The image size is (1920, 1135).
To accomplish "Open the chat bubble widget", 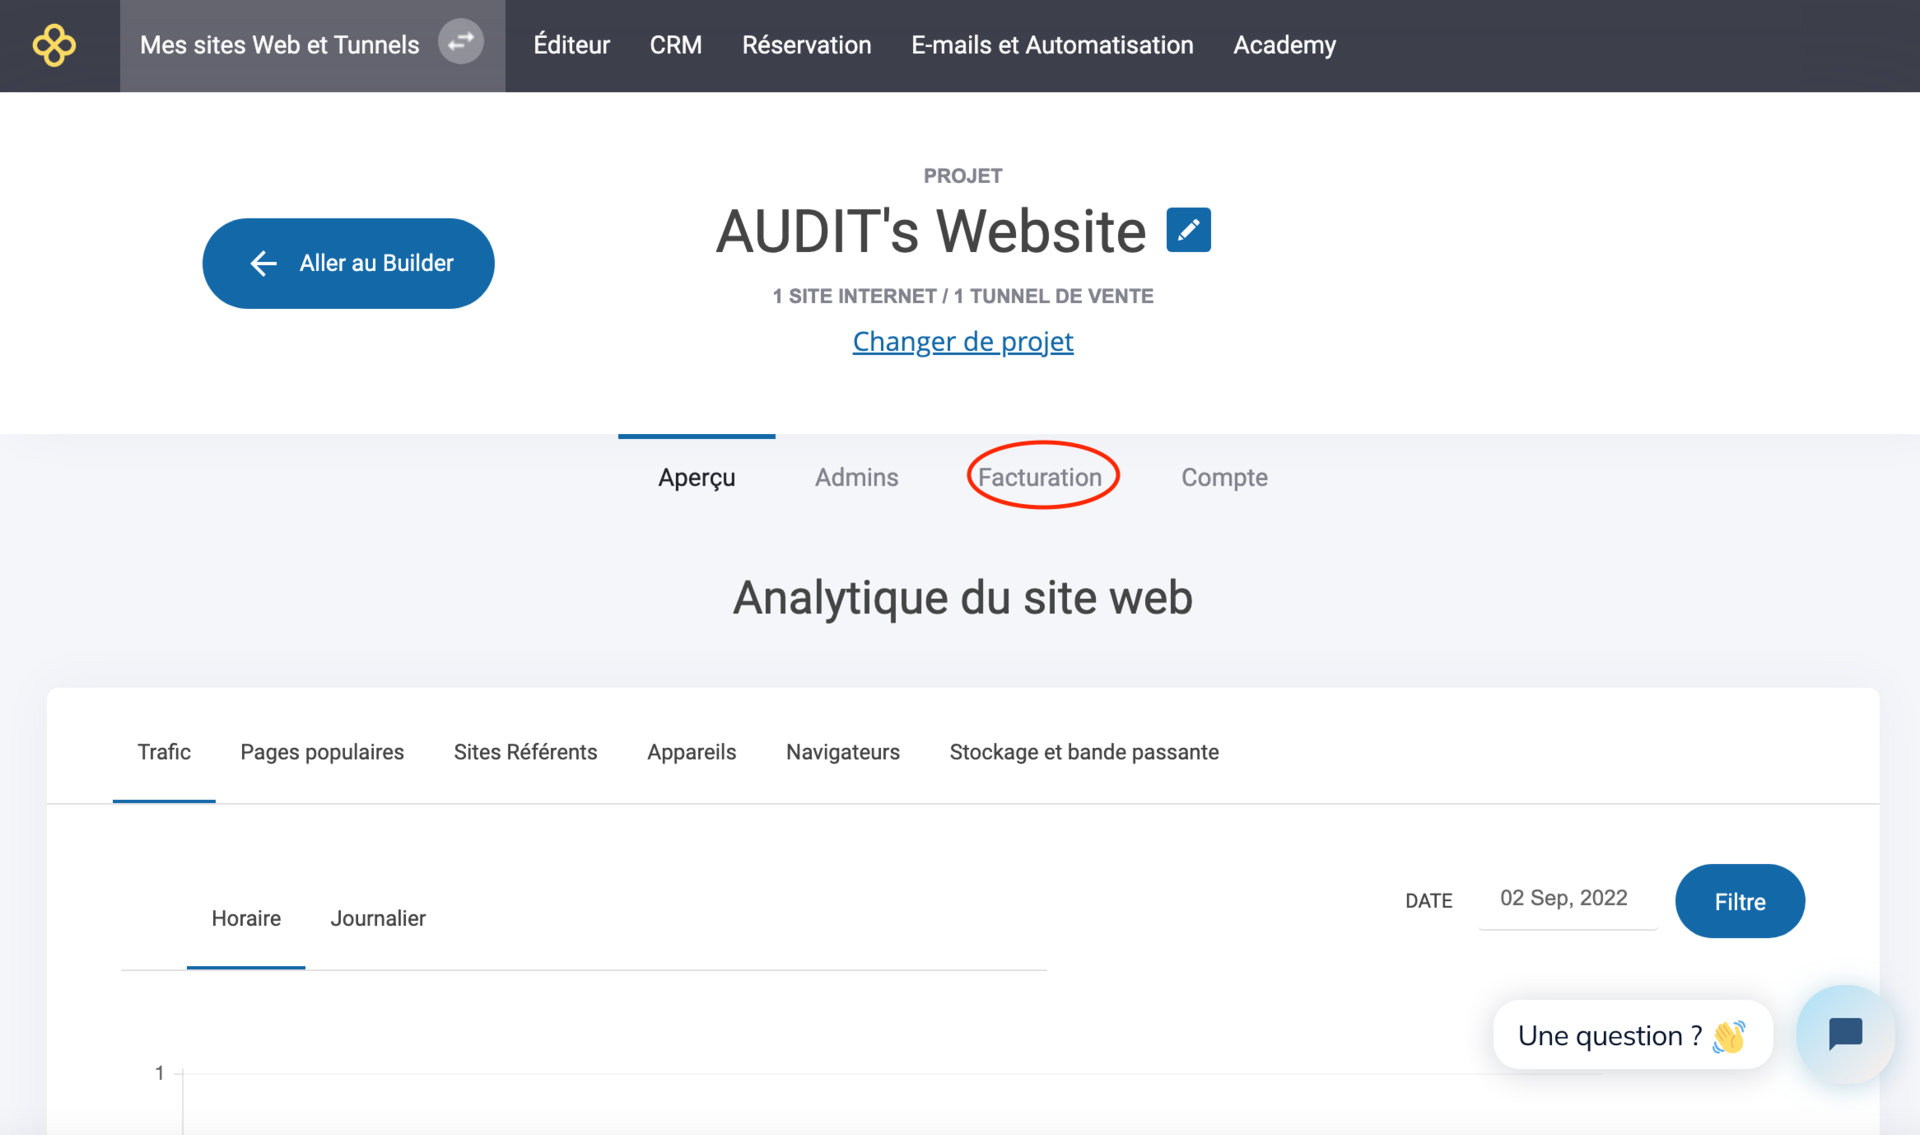I will [x=1845, y=1034].
